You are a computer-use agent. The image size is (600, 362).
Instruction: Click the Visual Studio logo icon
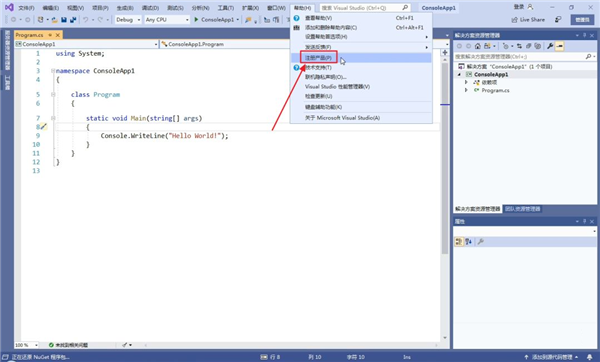[9, 7]
